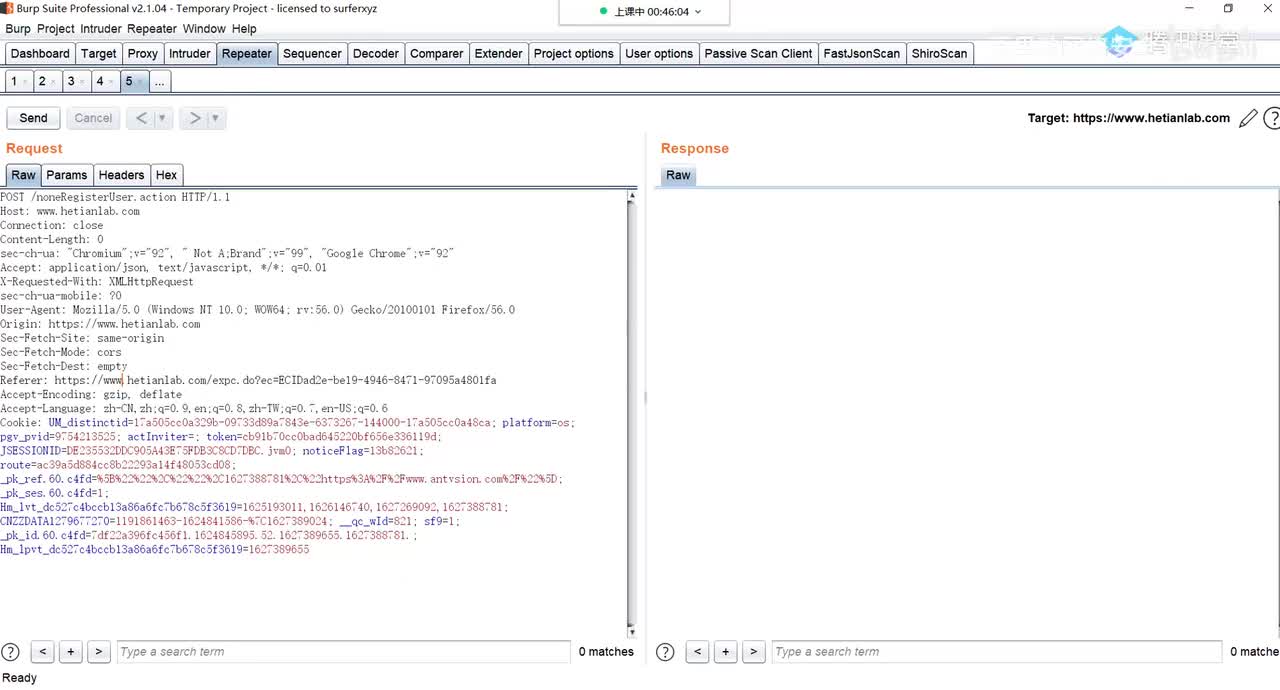Click the response search previous match button
1280x690 pixels.
(697, 651)
